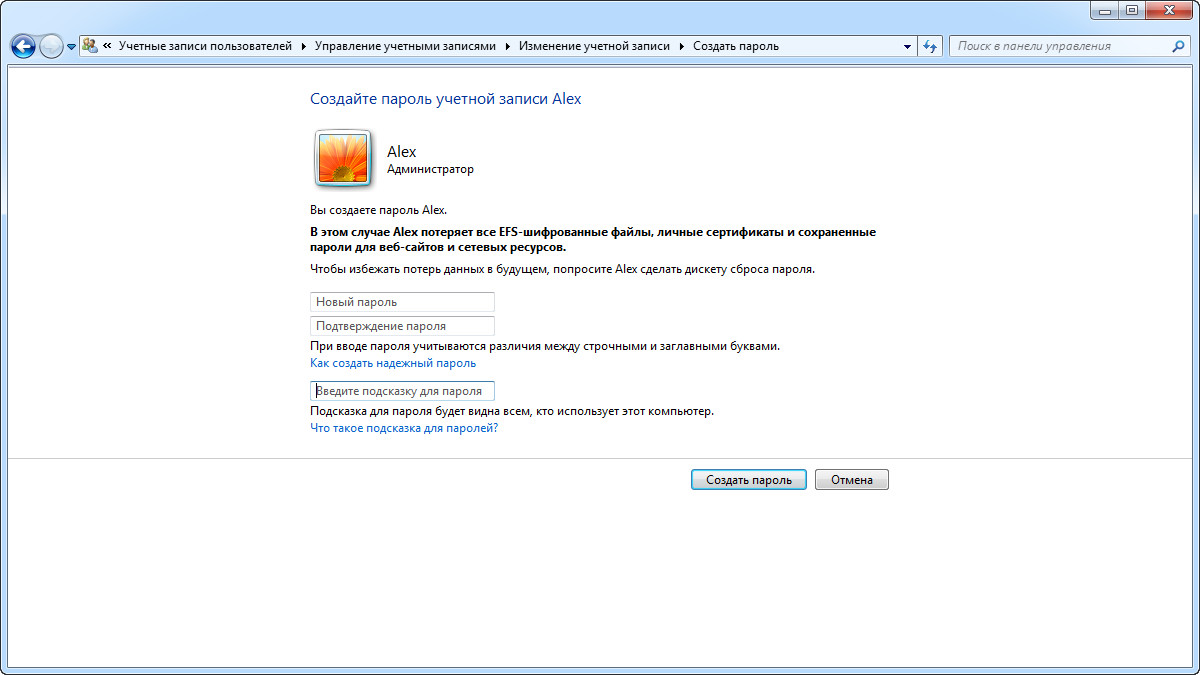Open Как создать надежный пароль link

click(393, 363)
